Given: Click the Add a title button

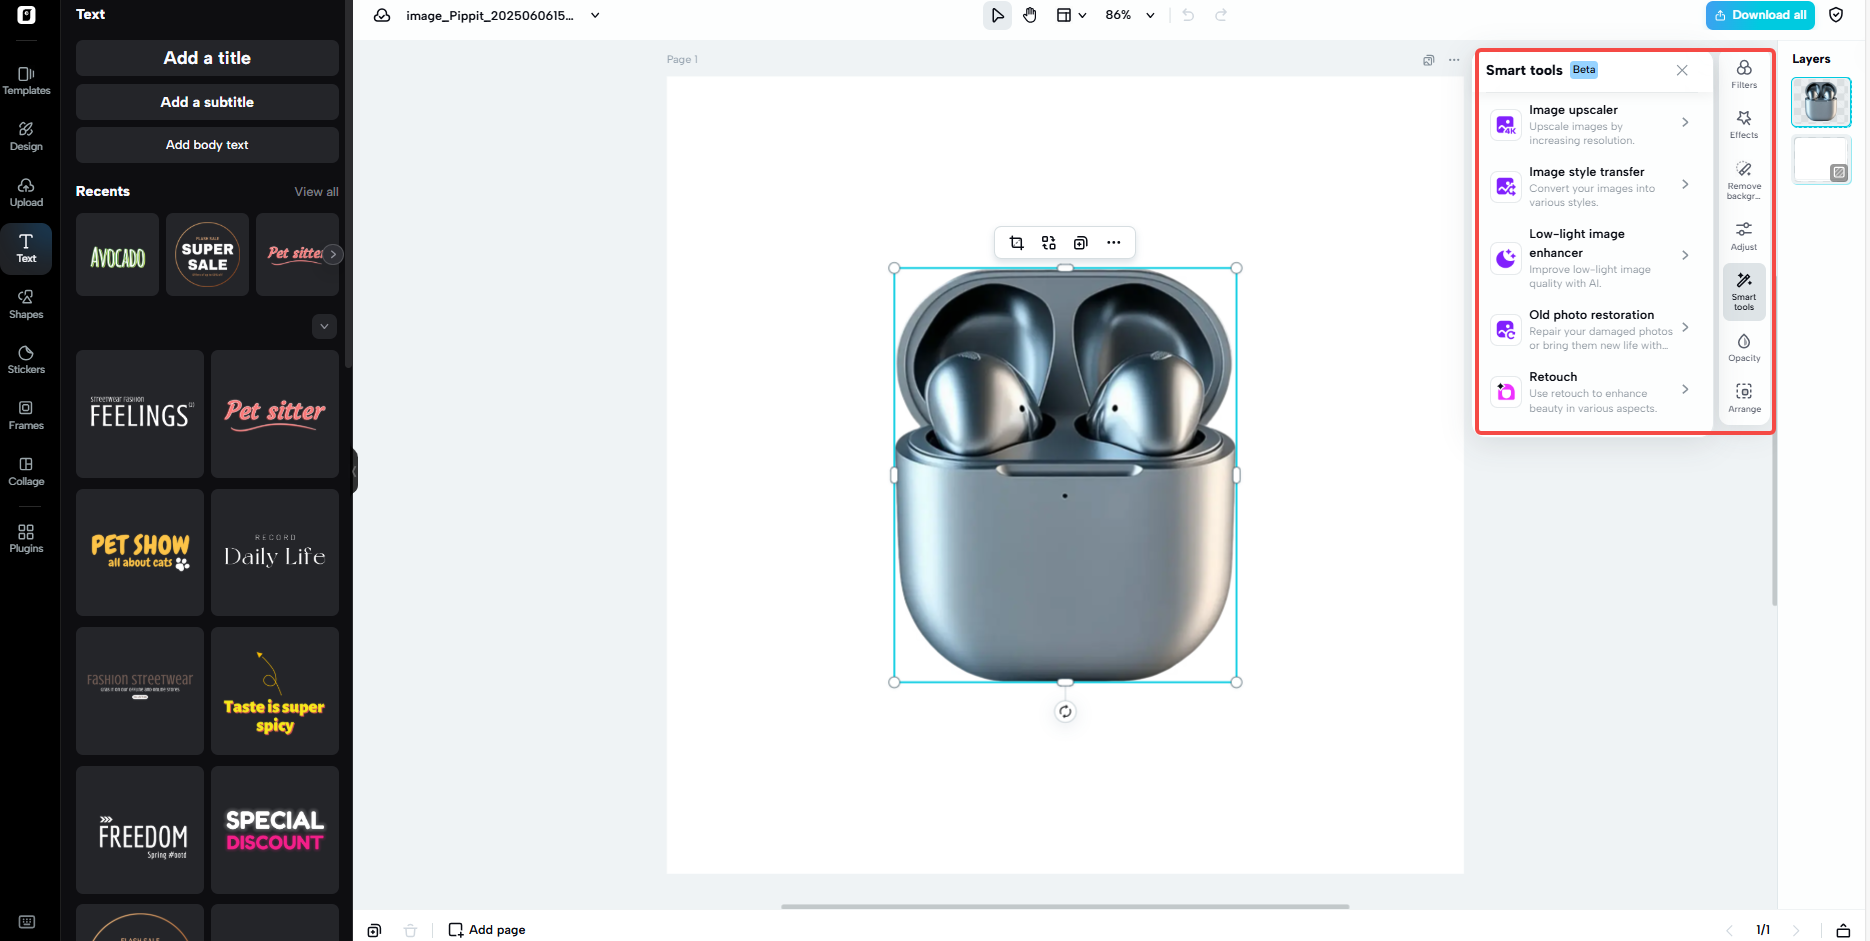Looking at the screenshot, I should [207, 58].
